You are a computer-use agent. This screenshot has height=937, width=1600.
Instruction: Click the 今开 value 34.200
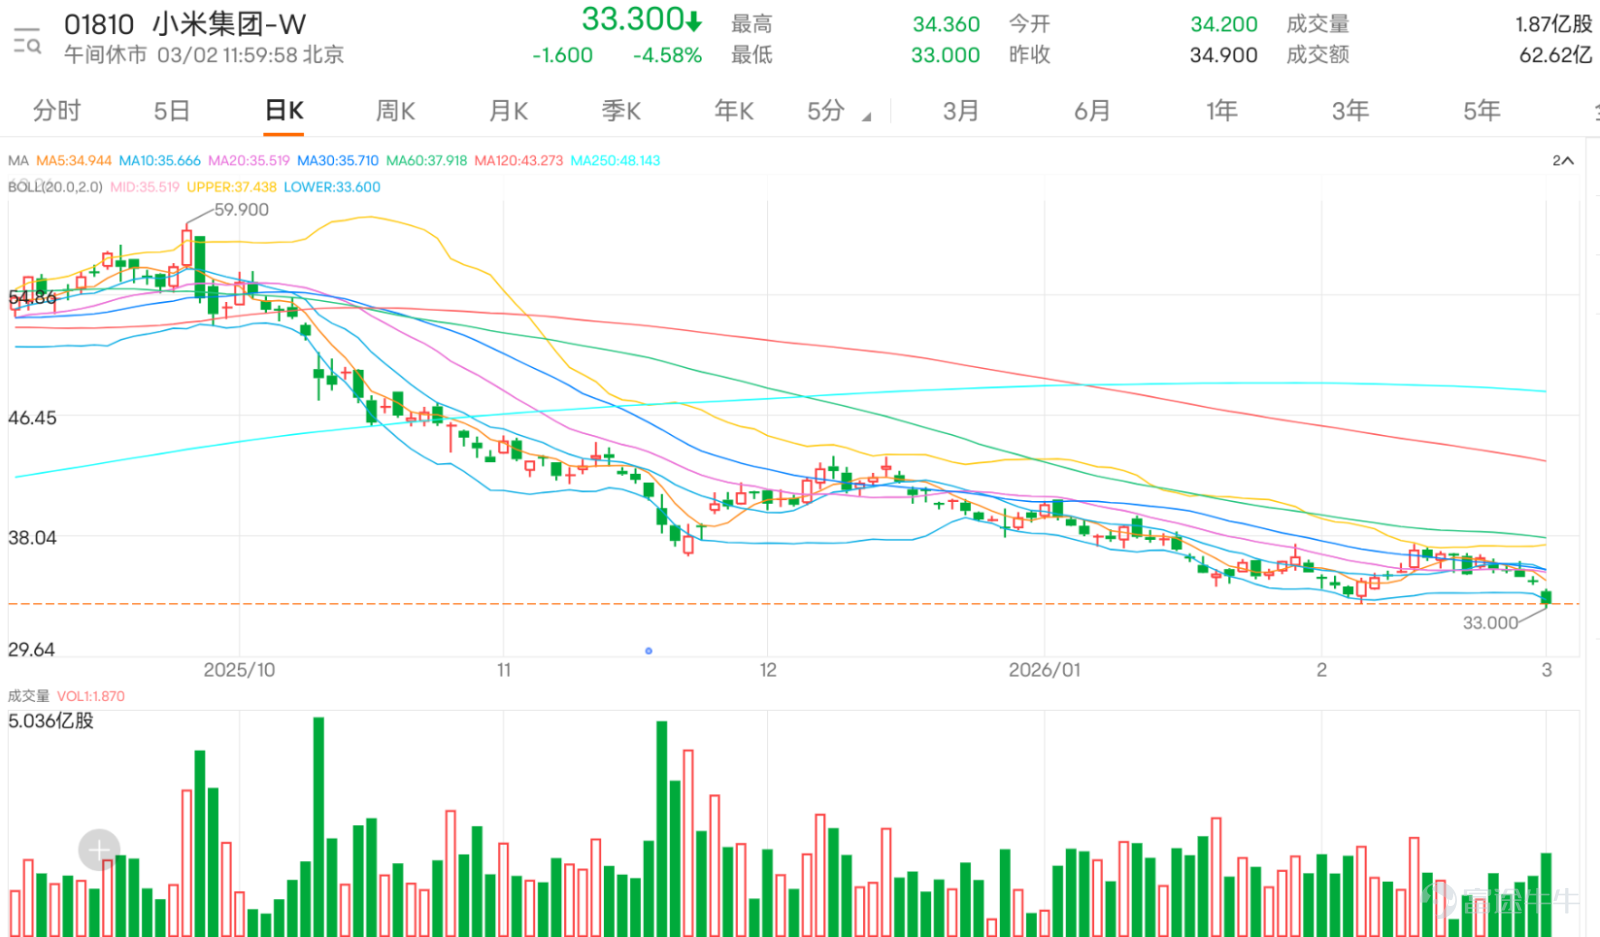pyautogui.click(x=1224, y=24)
